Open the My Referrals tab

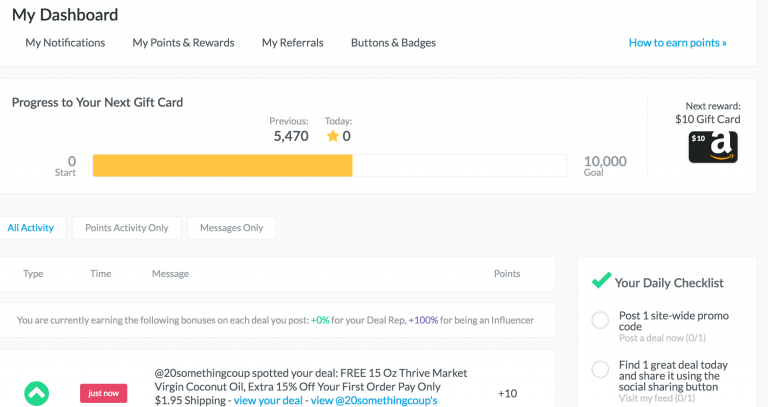click(x=292, y=43)
